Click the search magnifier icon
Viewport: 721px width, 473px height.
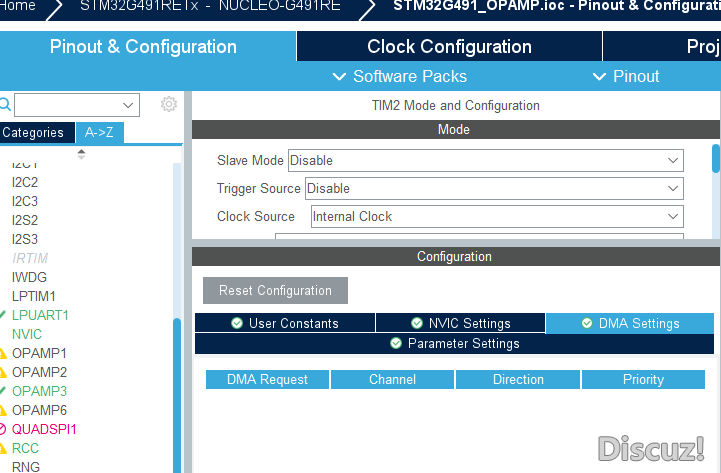[5, 104]
